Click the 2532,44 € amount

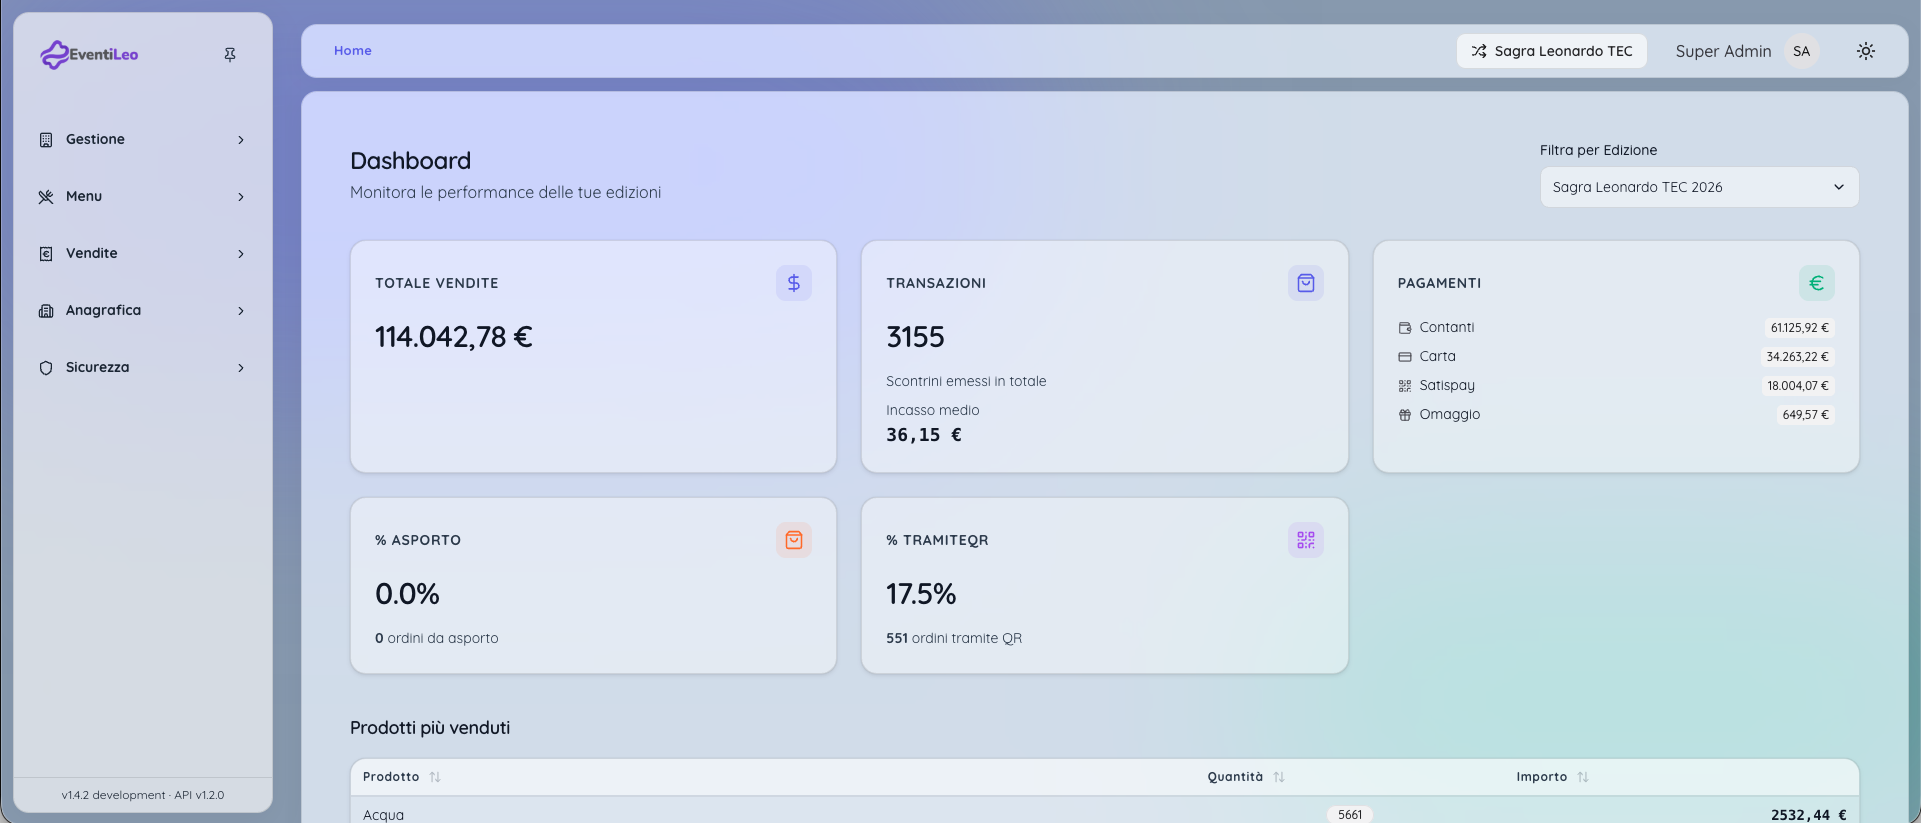click(1808, 815)
